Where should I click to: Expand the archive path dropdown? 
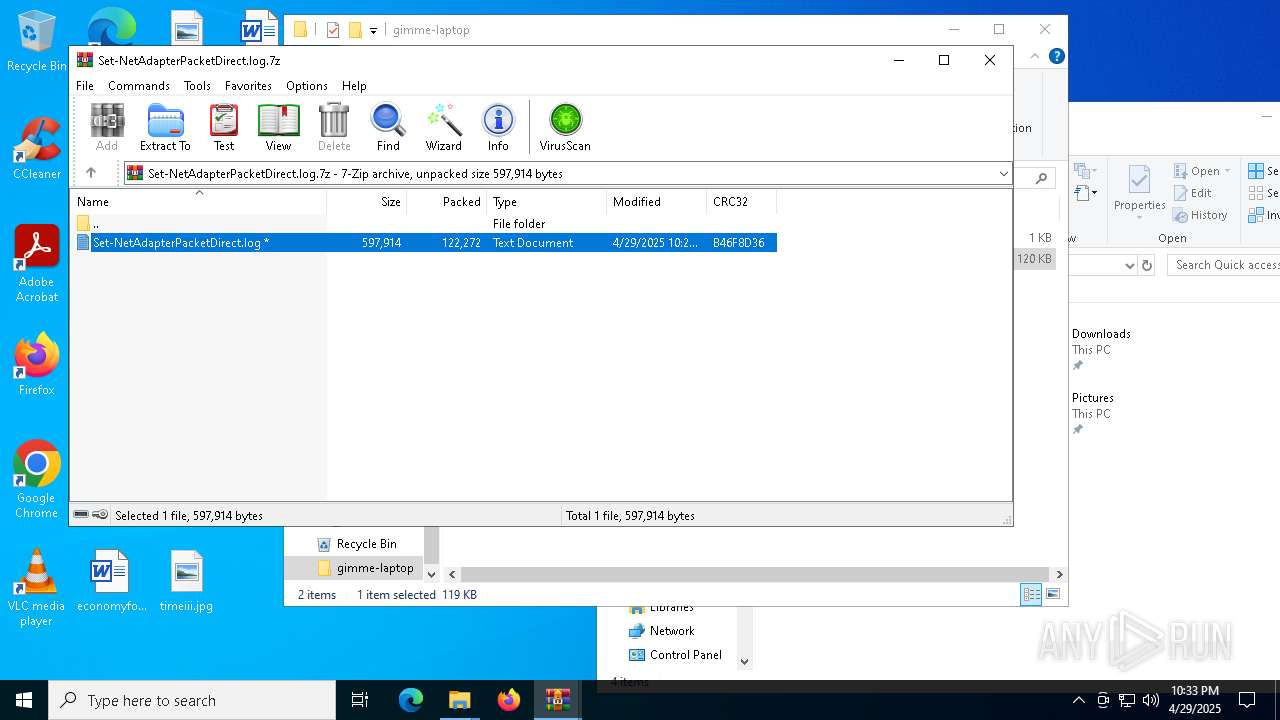pyautogui.click(x=1003, y=174)
